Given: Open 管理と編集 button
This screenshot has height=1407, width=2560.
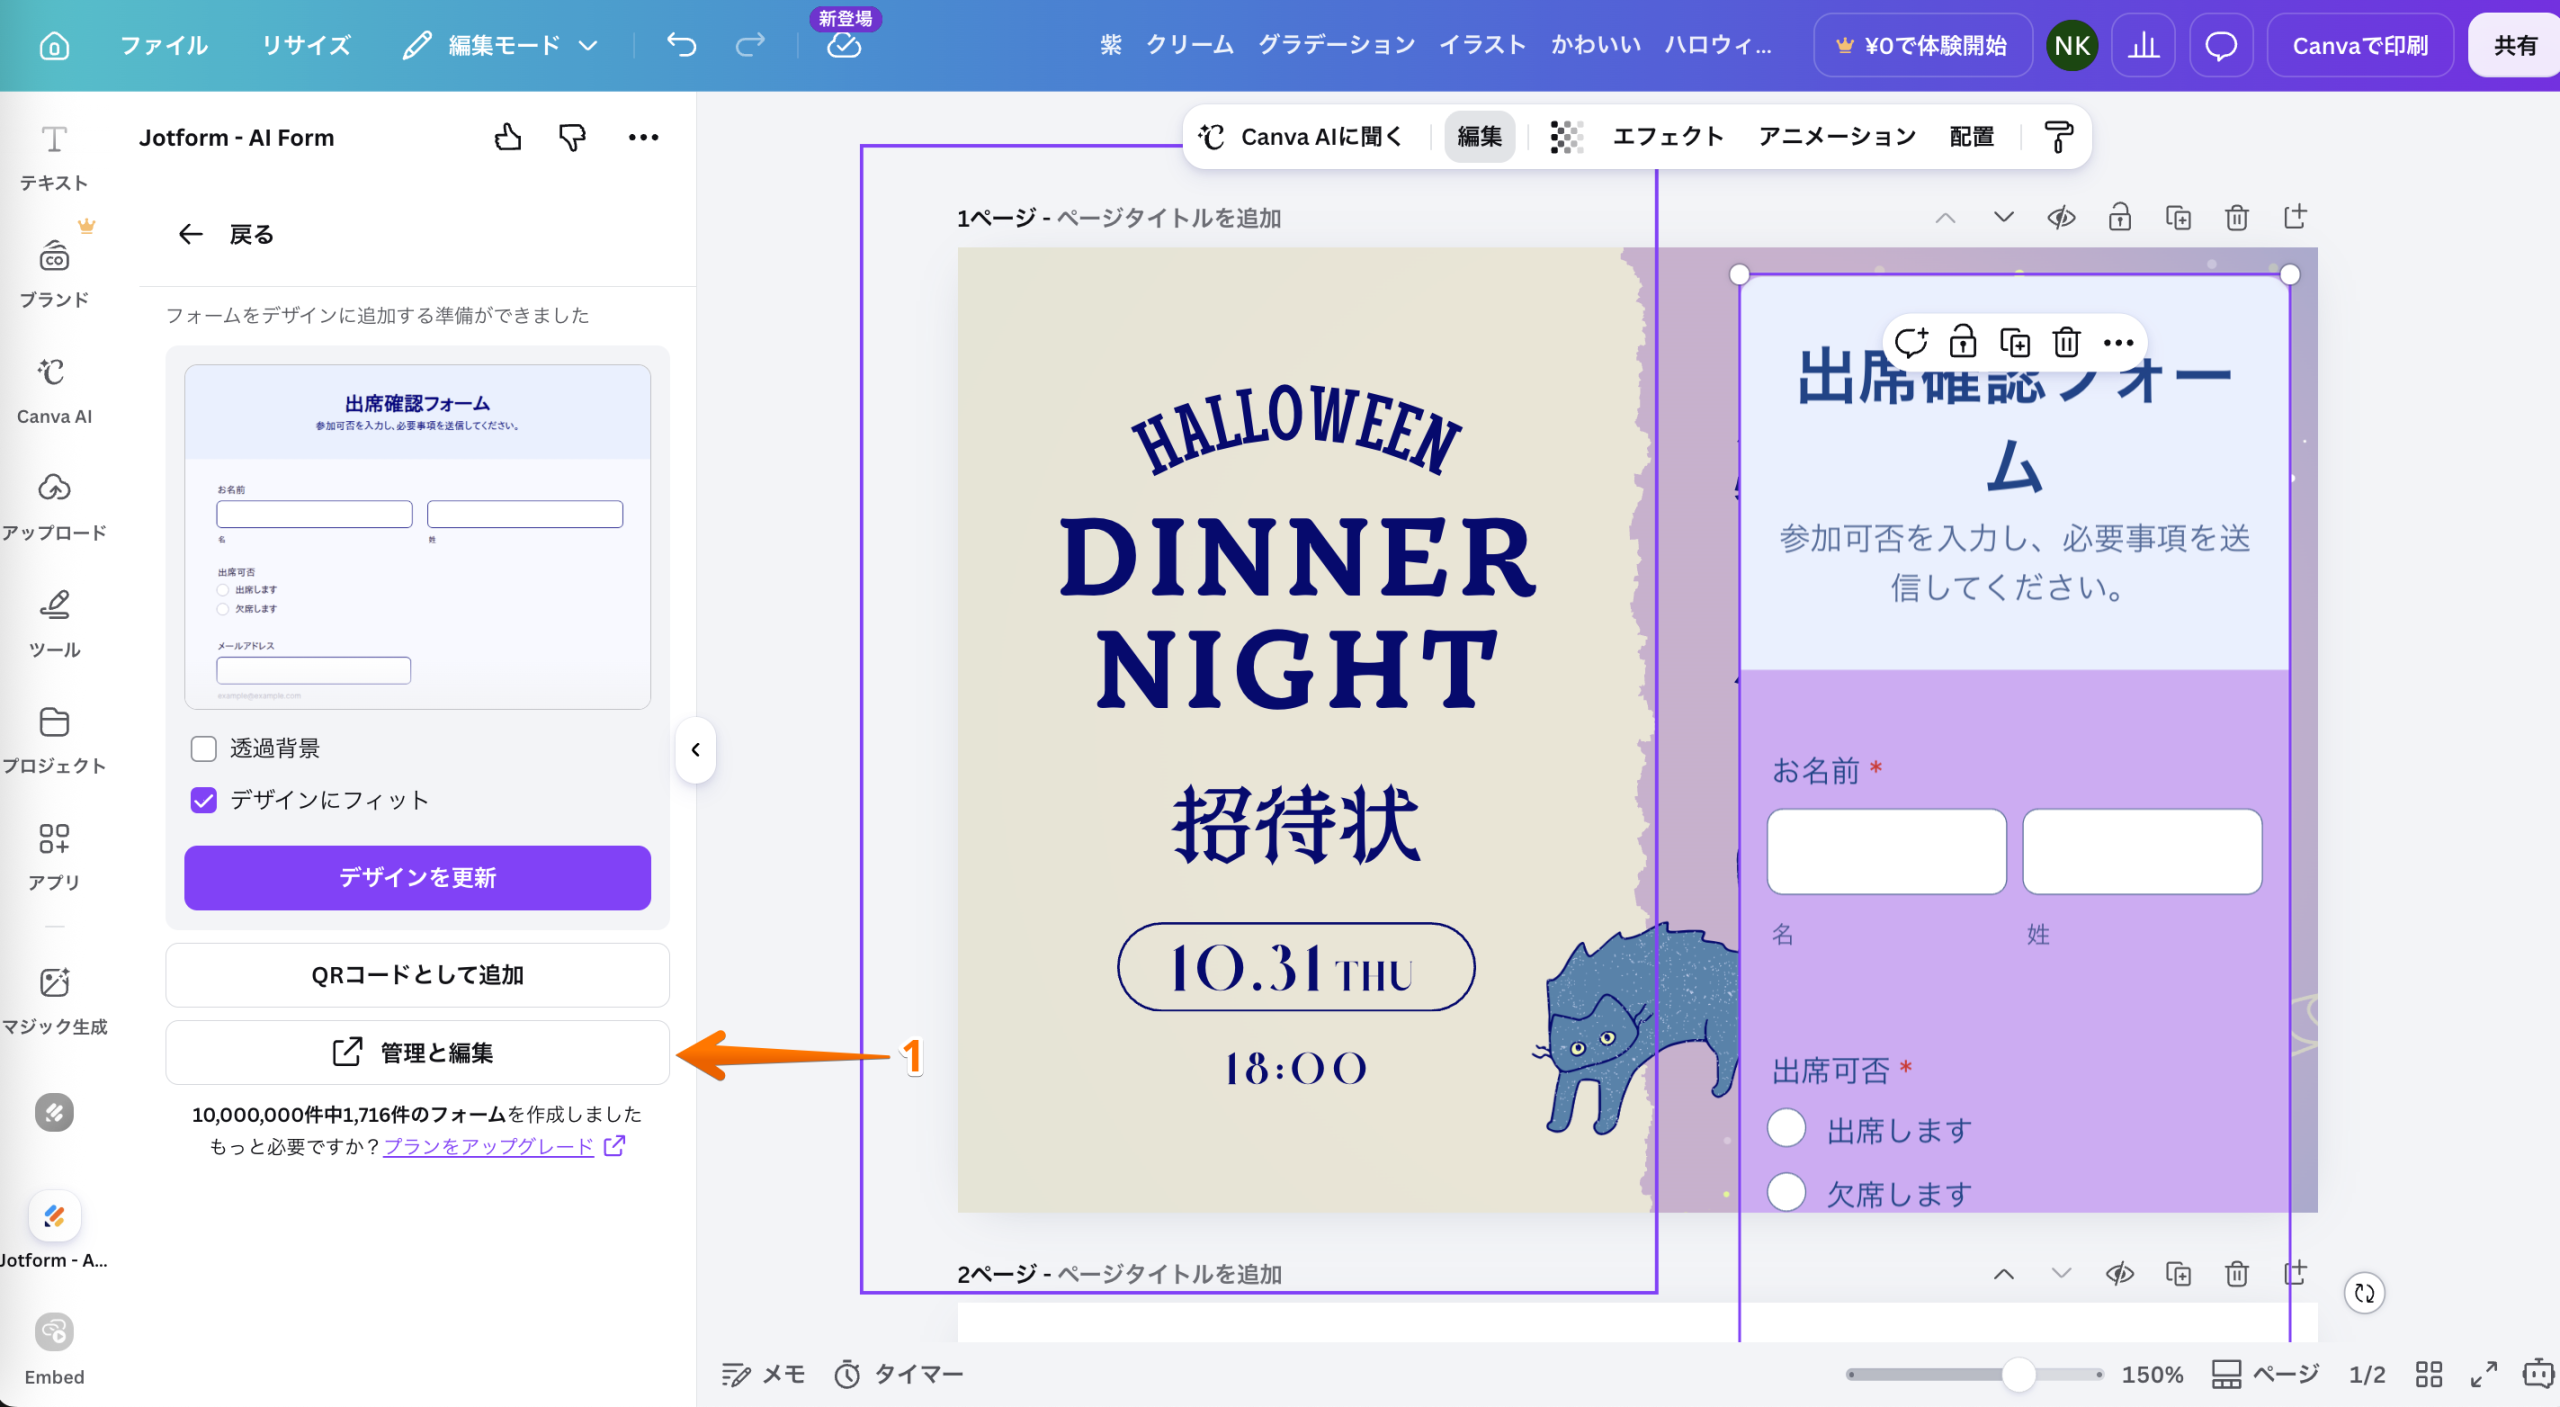Looking at the screenshot, I should click(x=417, y=1052).
